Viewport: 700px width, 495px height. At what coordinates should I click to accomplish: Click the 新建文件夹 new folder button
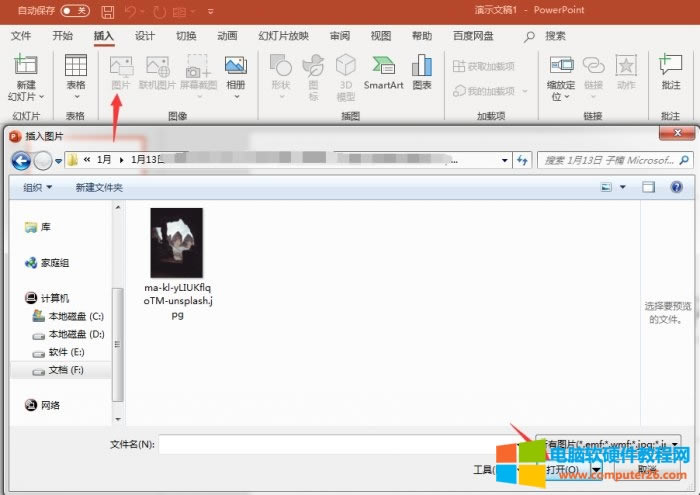click(x=99, y=187)
